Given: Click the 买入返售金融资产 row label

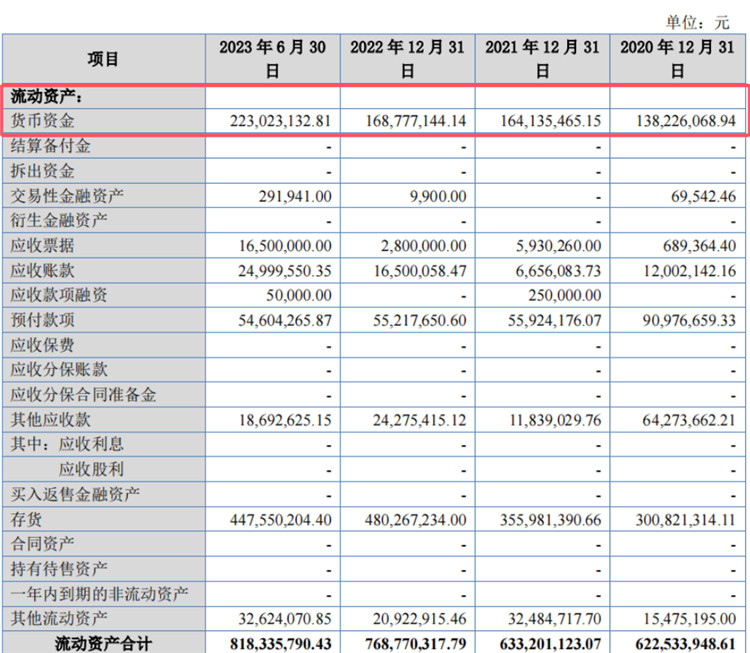Looking at the screenshot, I should [x=75, y=494].
